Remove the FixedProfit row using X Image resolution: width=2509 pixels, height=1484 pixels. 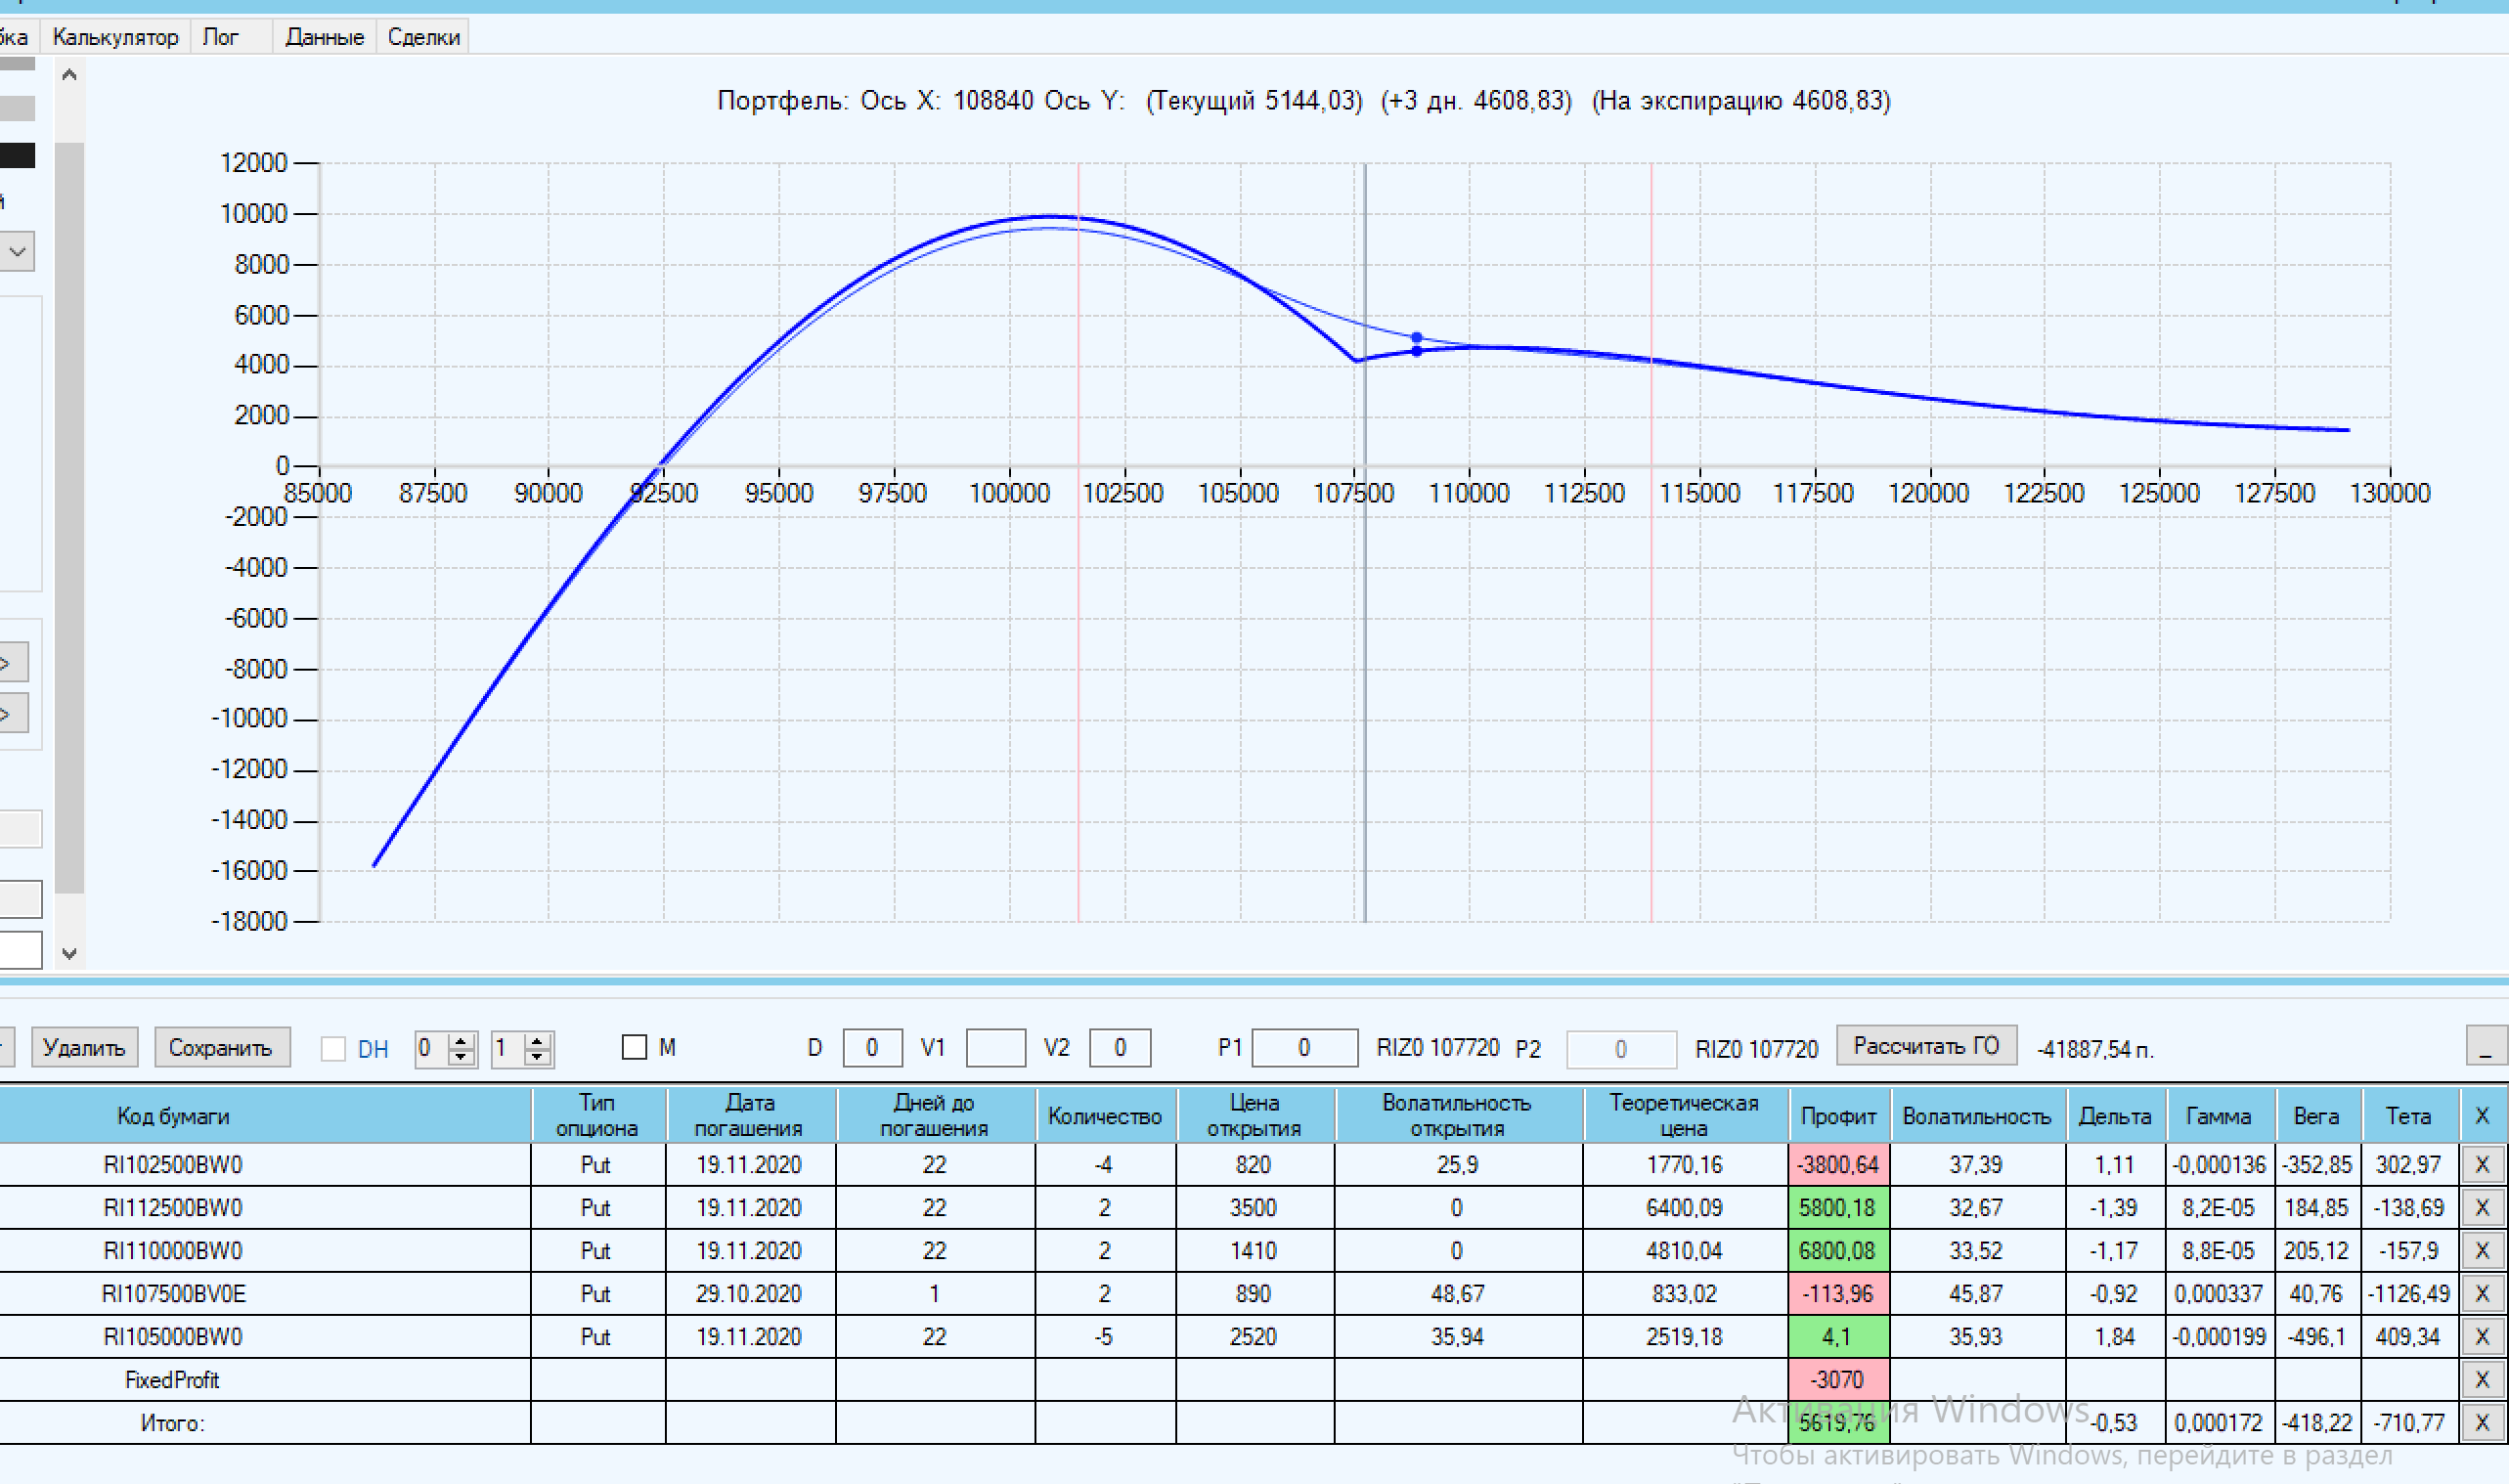2481,1380
